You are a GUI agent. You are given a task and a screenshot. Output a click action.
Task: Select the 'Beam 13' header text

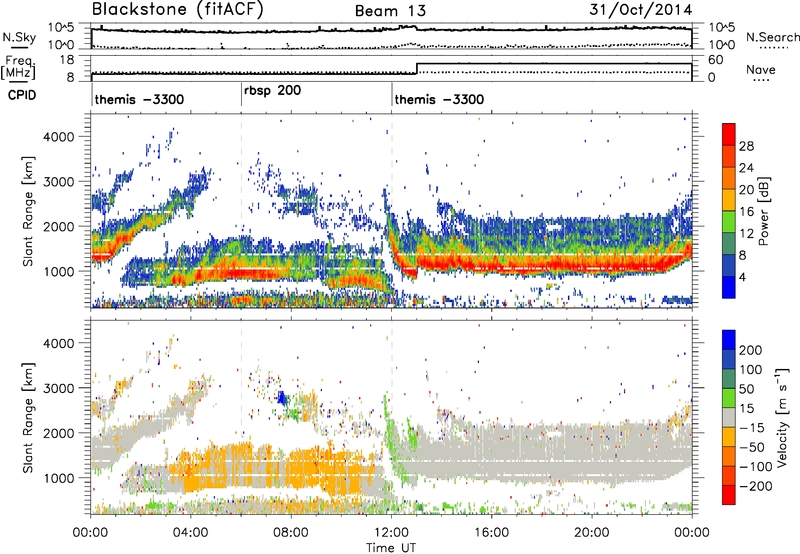click(390, 11)
